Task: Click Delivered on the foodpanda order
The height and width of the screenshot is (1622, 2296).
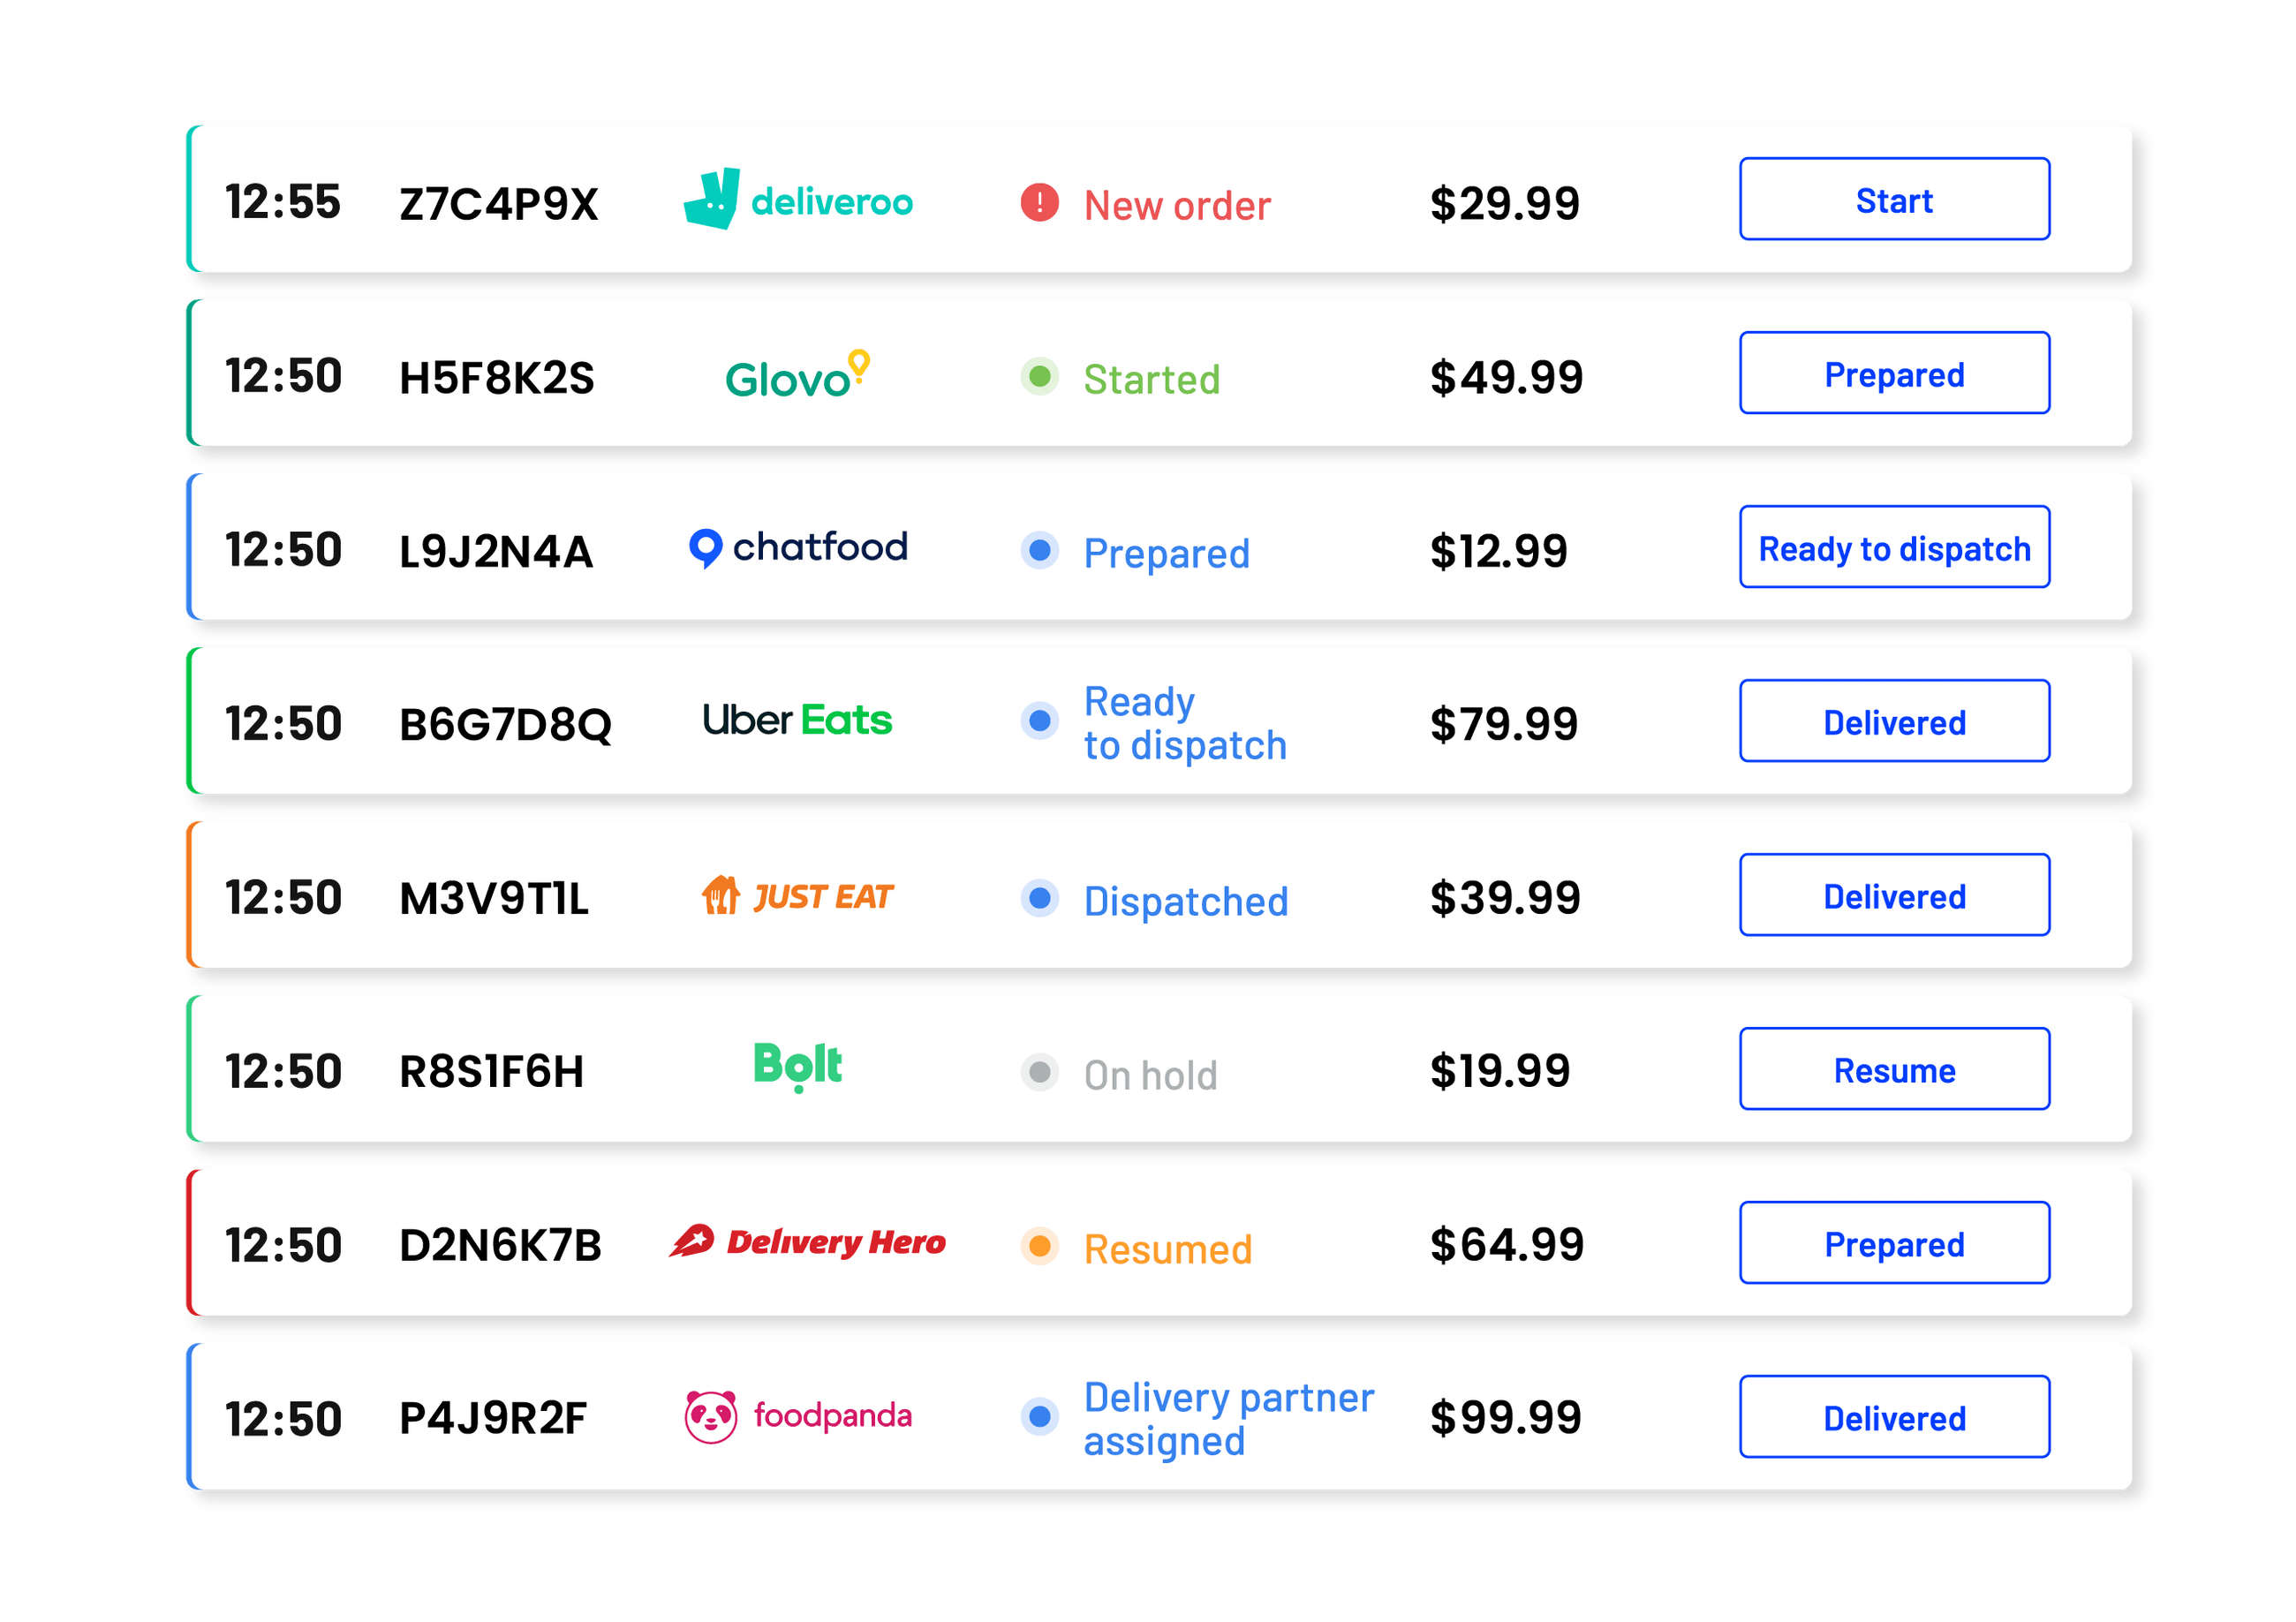Action: pos(1893,1417)
